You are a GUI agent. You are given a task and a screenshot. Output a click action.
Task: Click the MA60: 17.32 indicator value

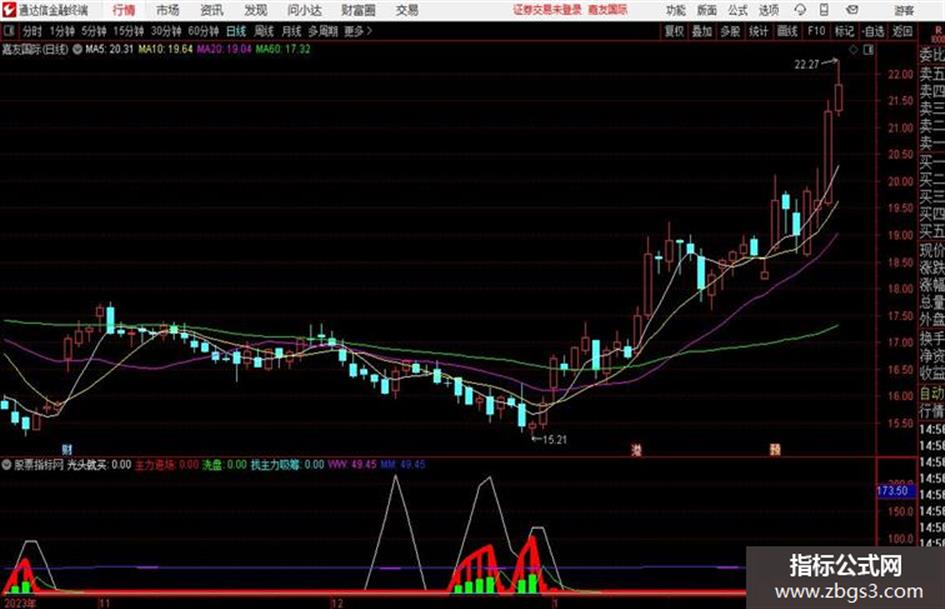(283, 49)
